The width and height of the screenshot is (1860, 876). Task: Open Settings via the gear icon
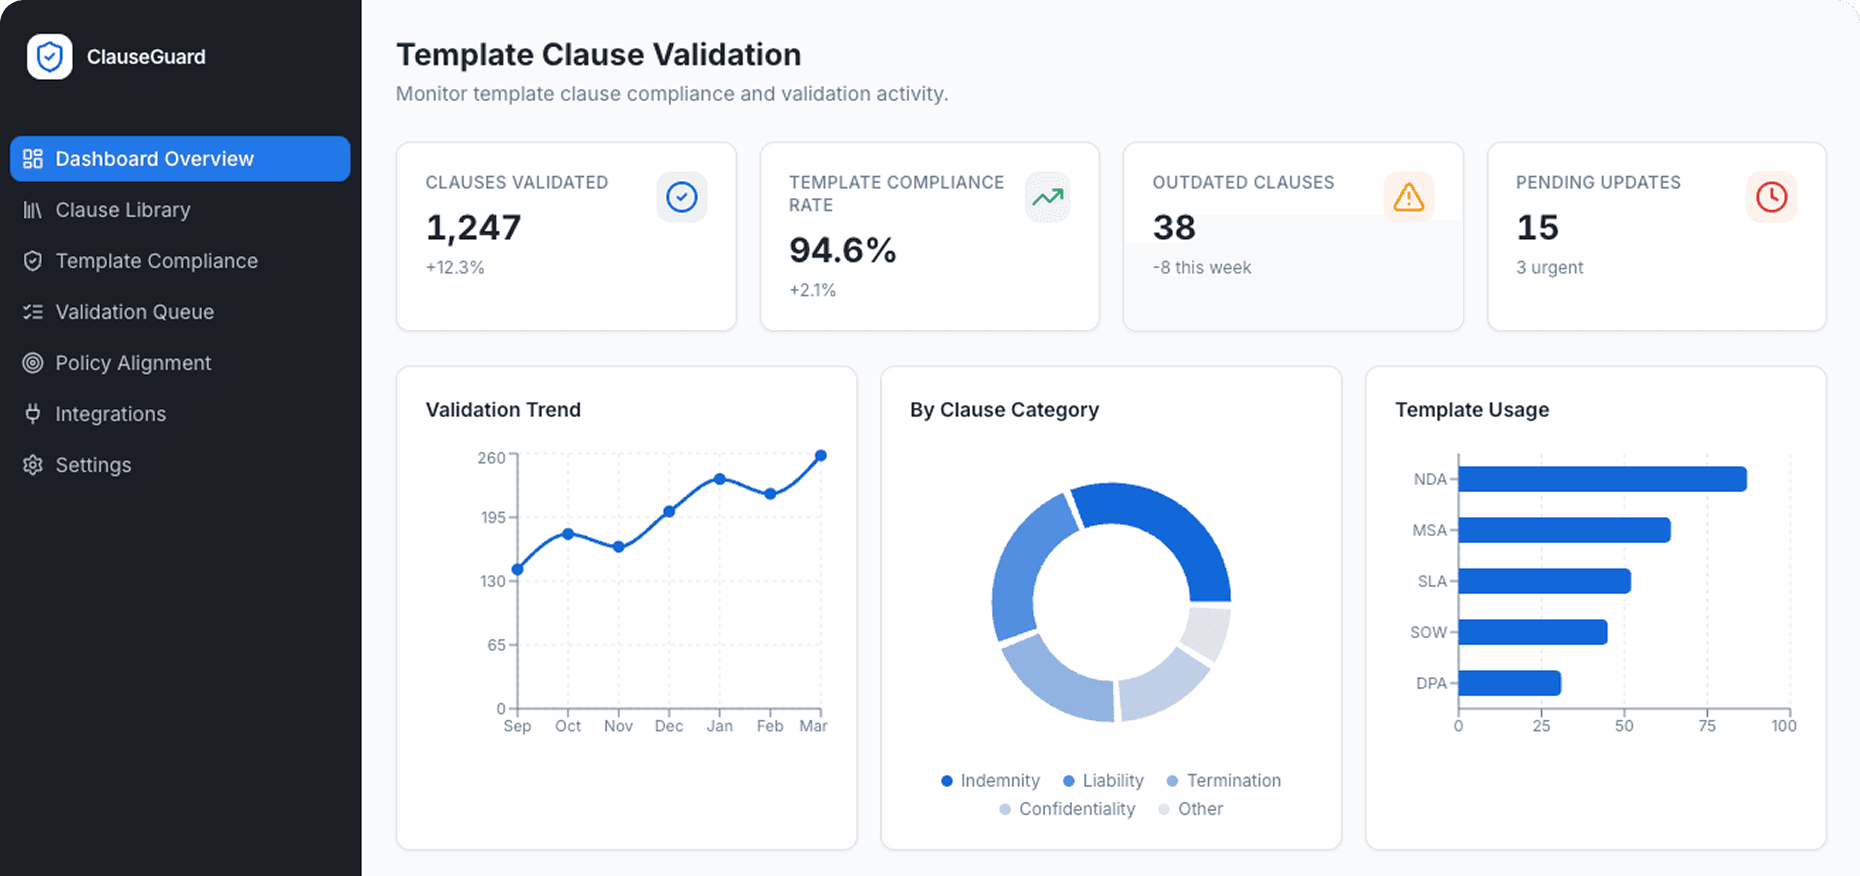[x=33, y=465]
